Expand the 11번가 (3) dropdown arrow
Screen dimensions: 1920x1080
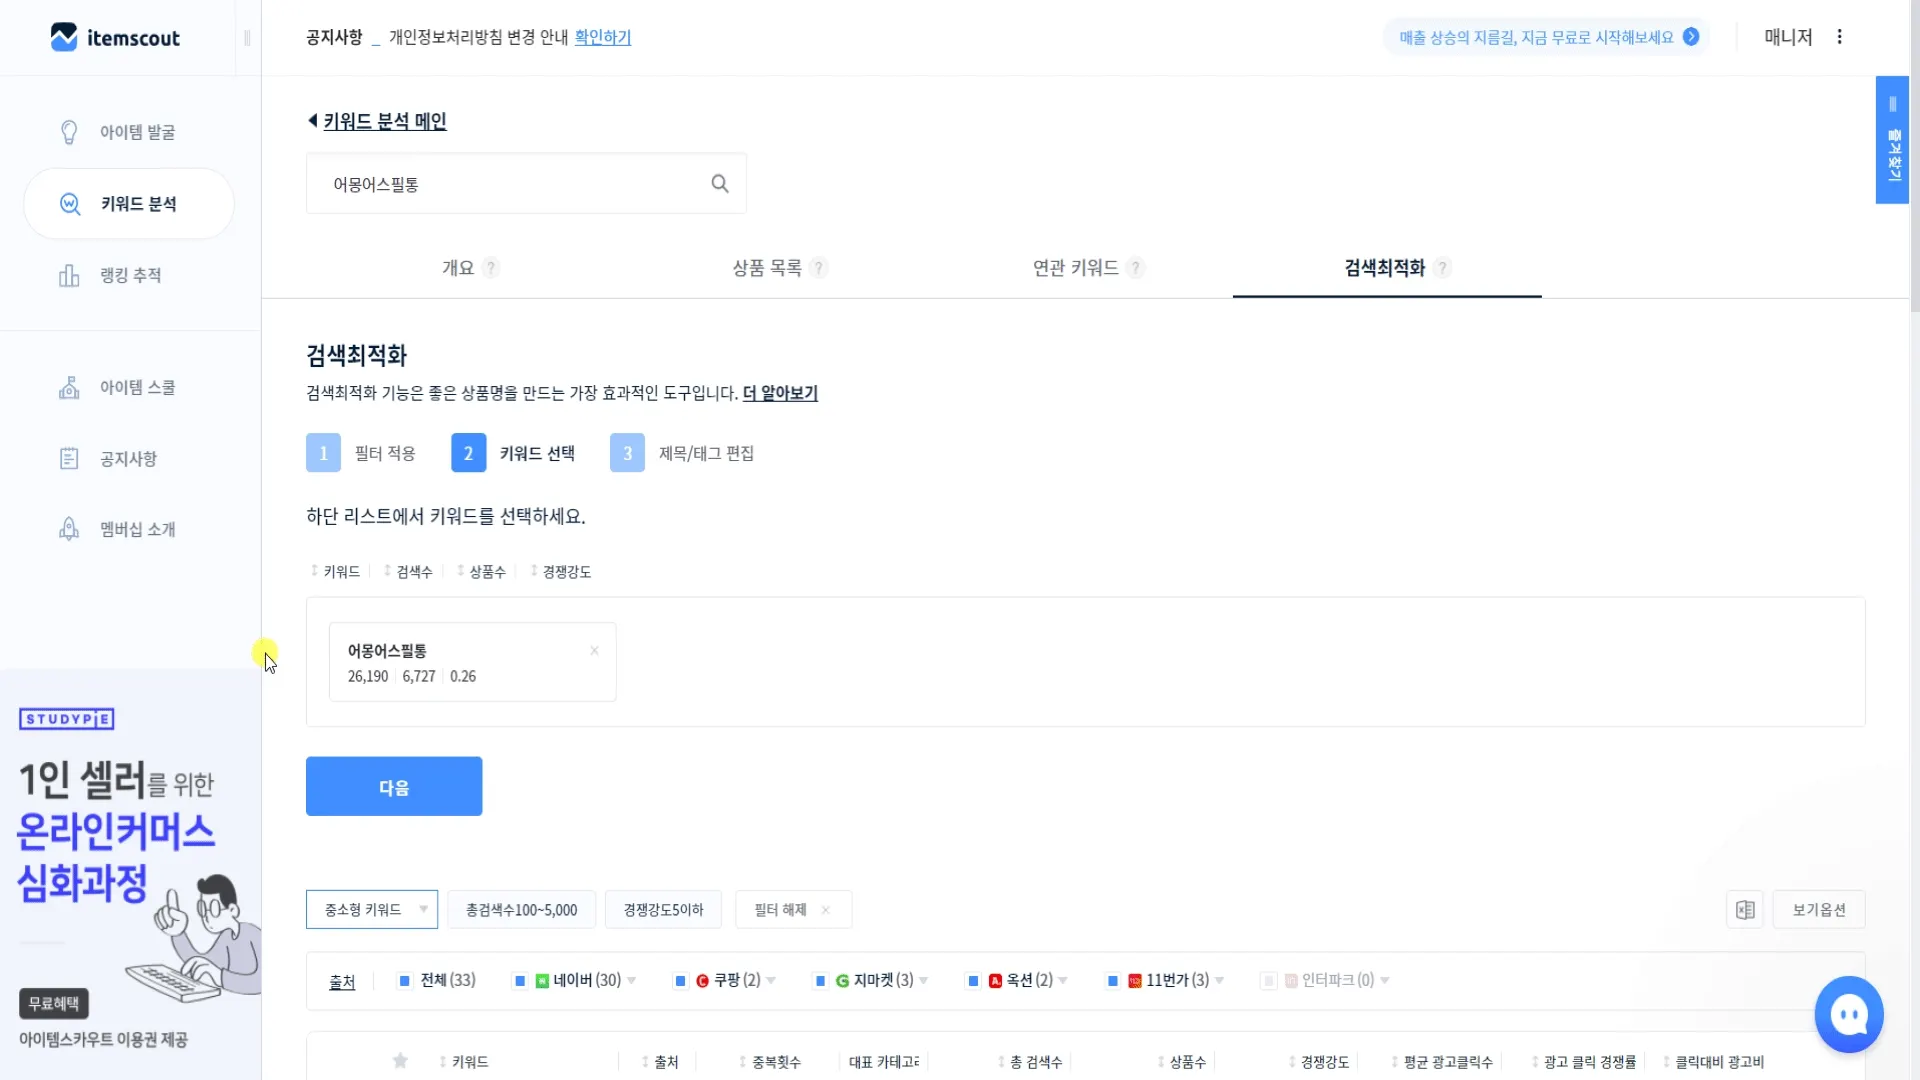click(x=1219, y=981)
